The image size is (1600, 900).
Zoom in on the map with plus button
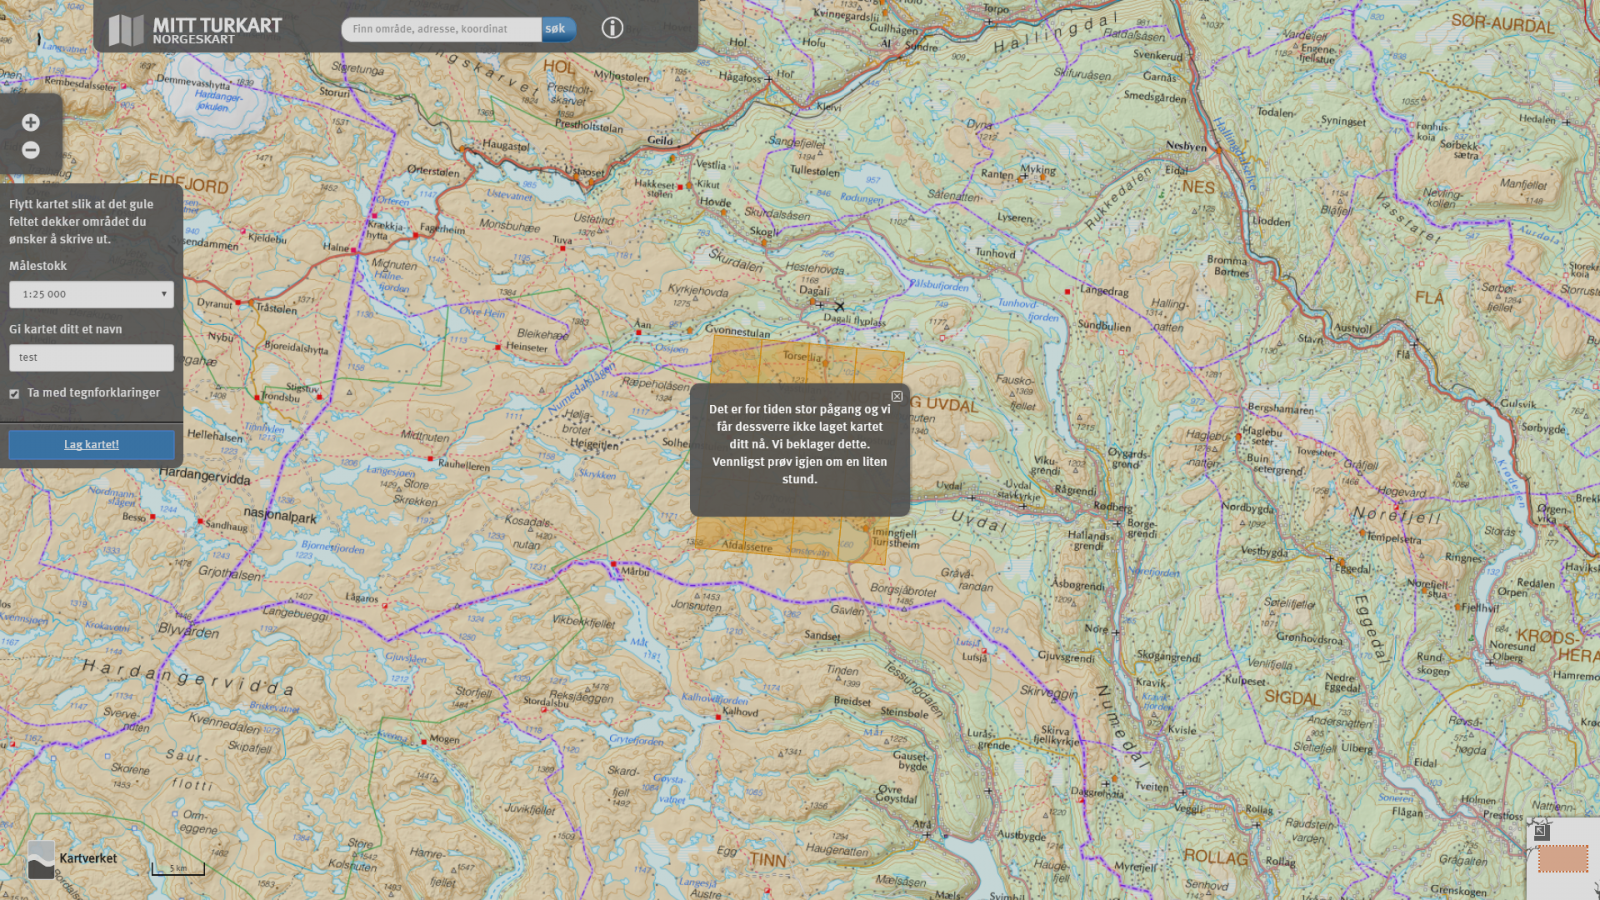tap(31, 123)
